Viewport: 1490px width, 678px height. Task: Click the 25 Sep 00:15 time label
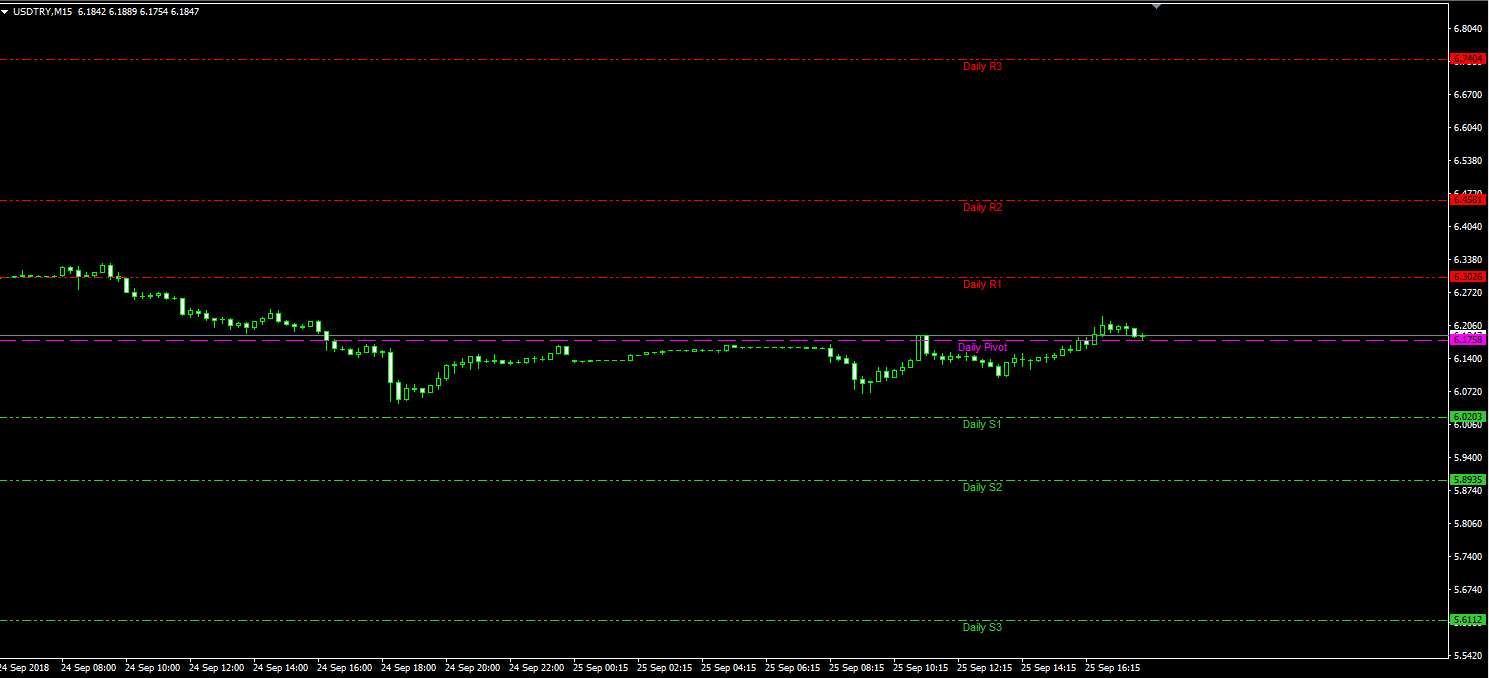tap(600, 667)
